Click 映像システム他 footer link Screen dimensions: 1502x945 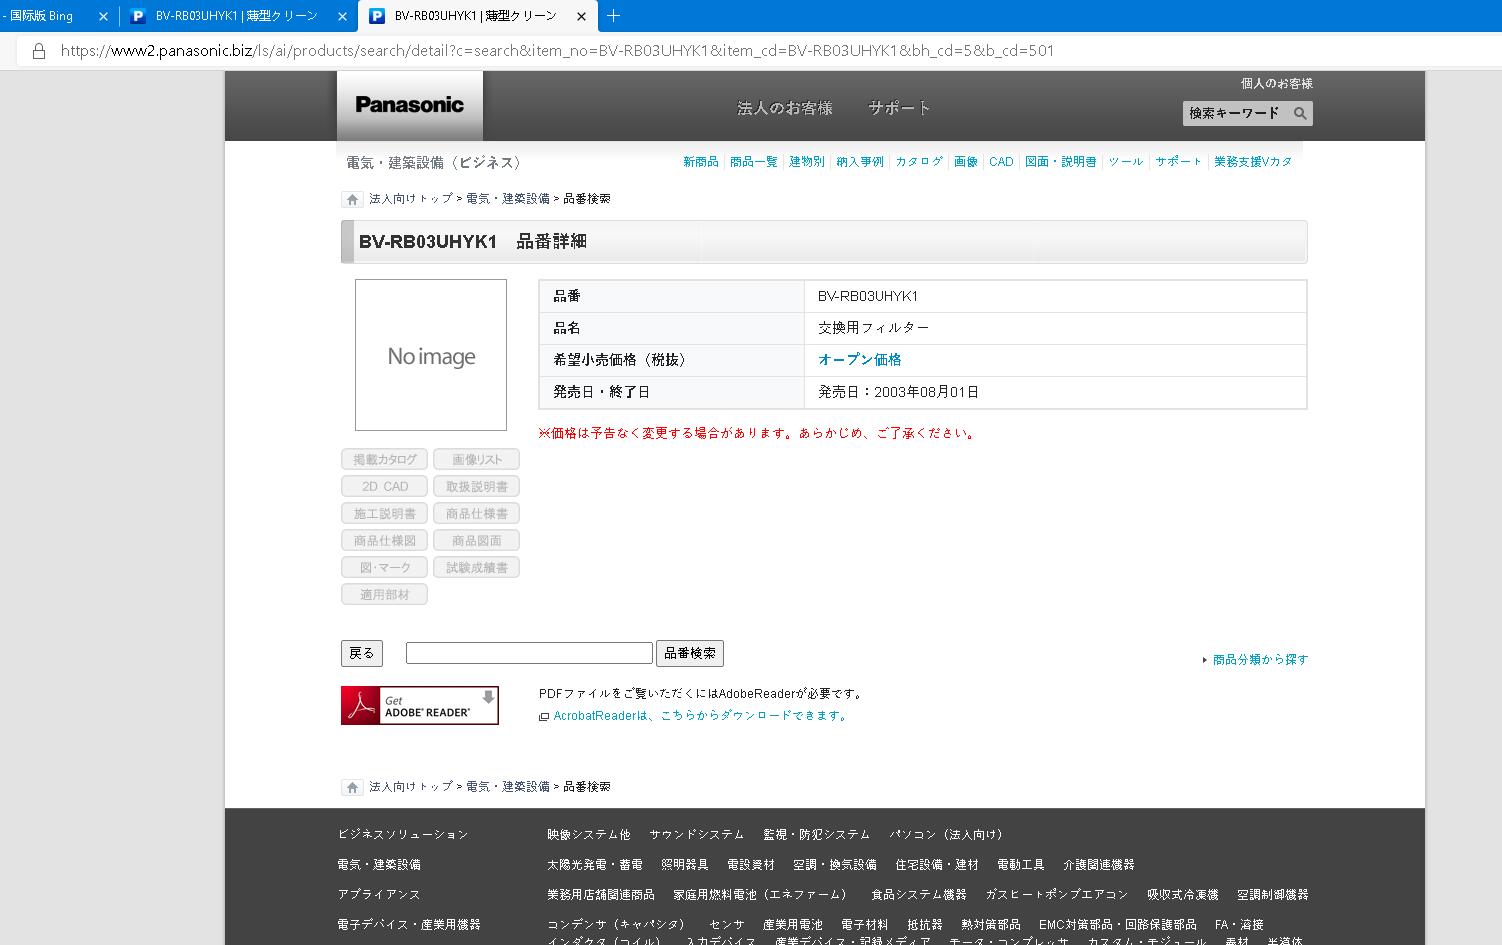click(x=589, y=835)
